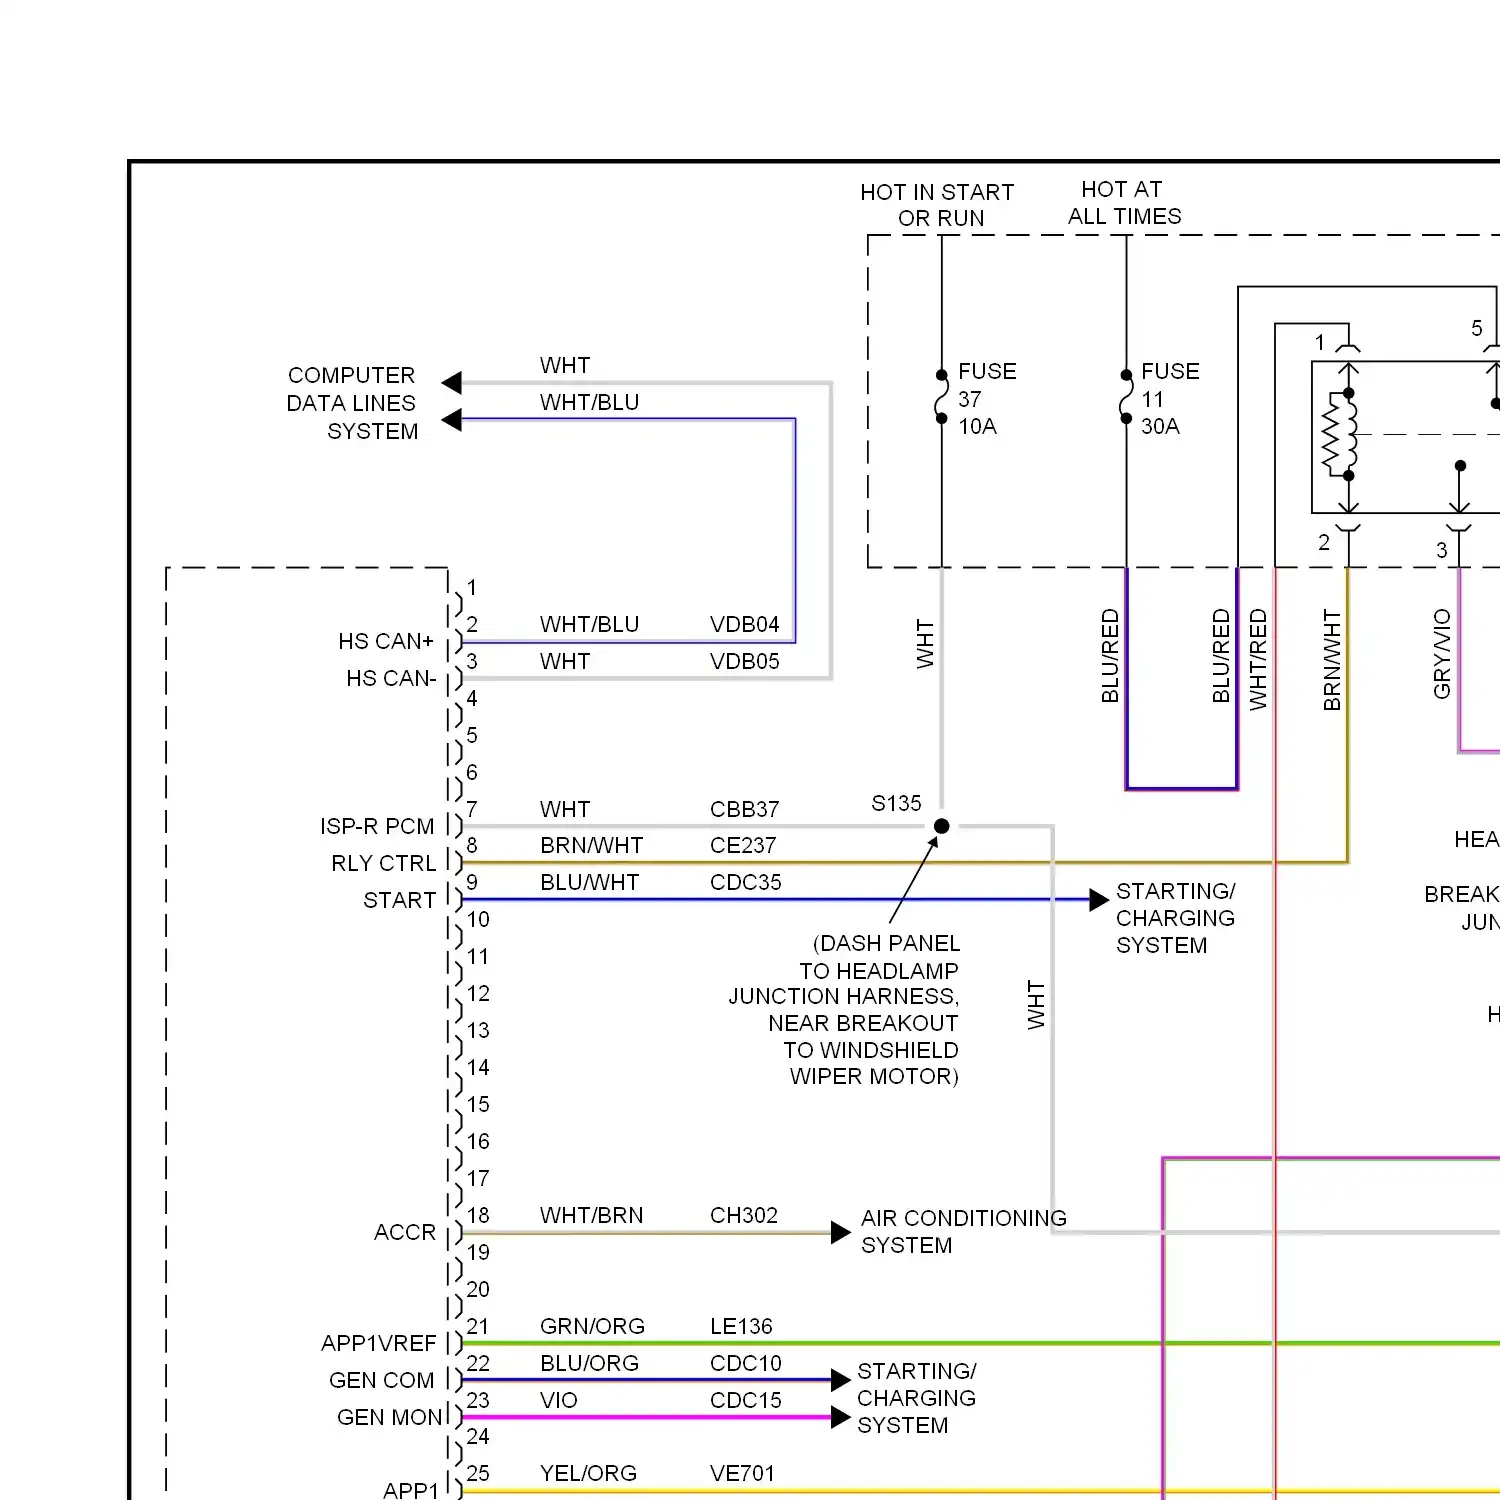The width and height of the screenshot is (1500, 1500).
Task: Select the GEN MON pin label
Action: (x=389, y=1417)
